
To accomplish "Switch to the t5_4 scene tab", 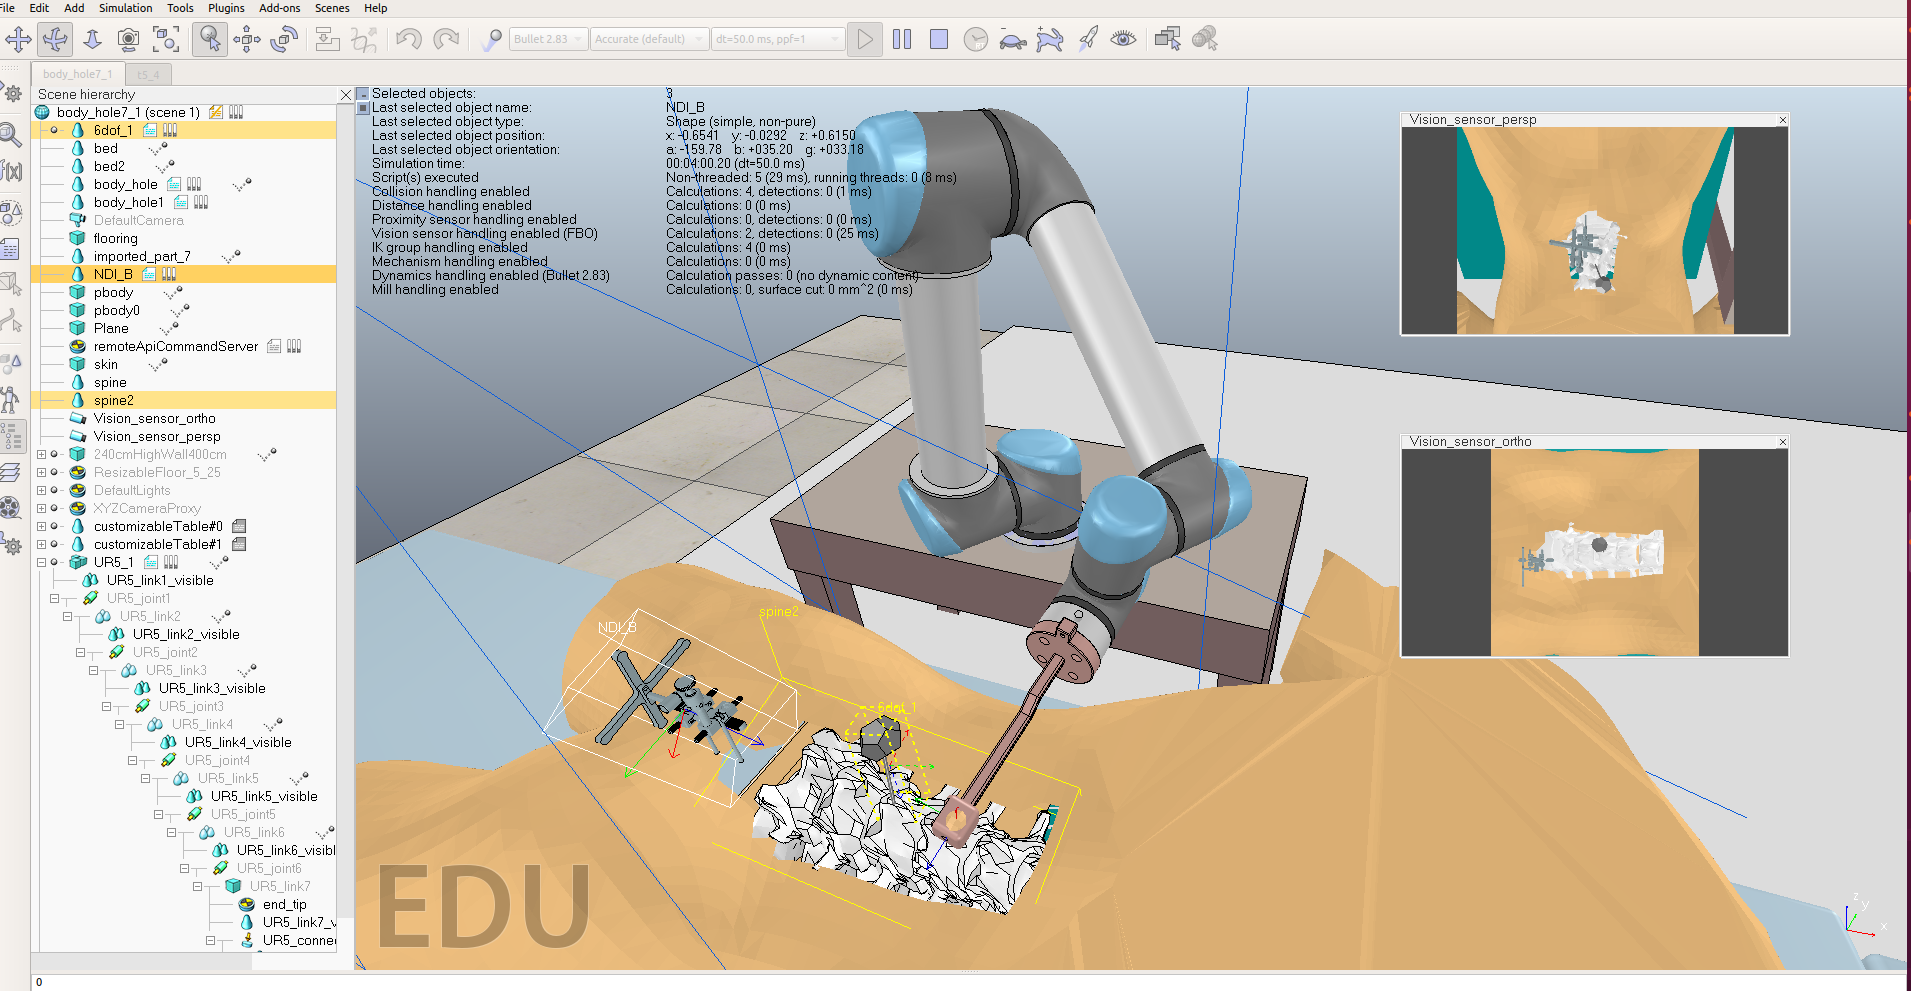I will pyautogui.click(x=148, y=74).
